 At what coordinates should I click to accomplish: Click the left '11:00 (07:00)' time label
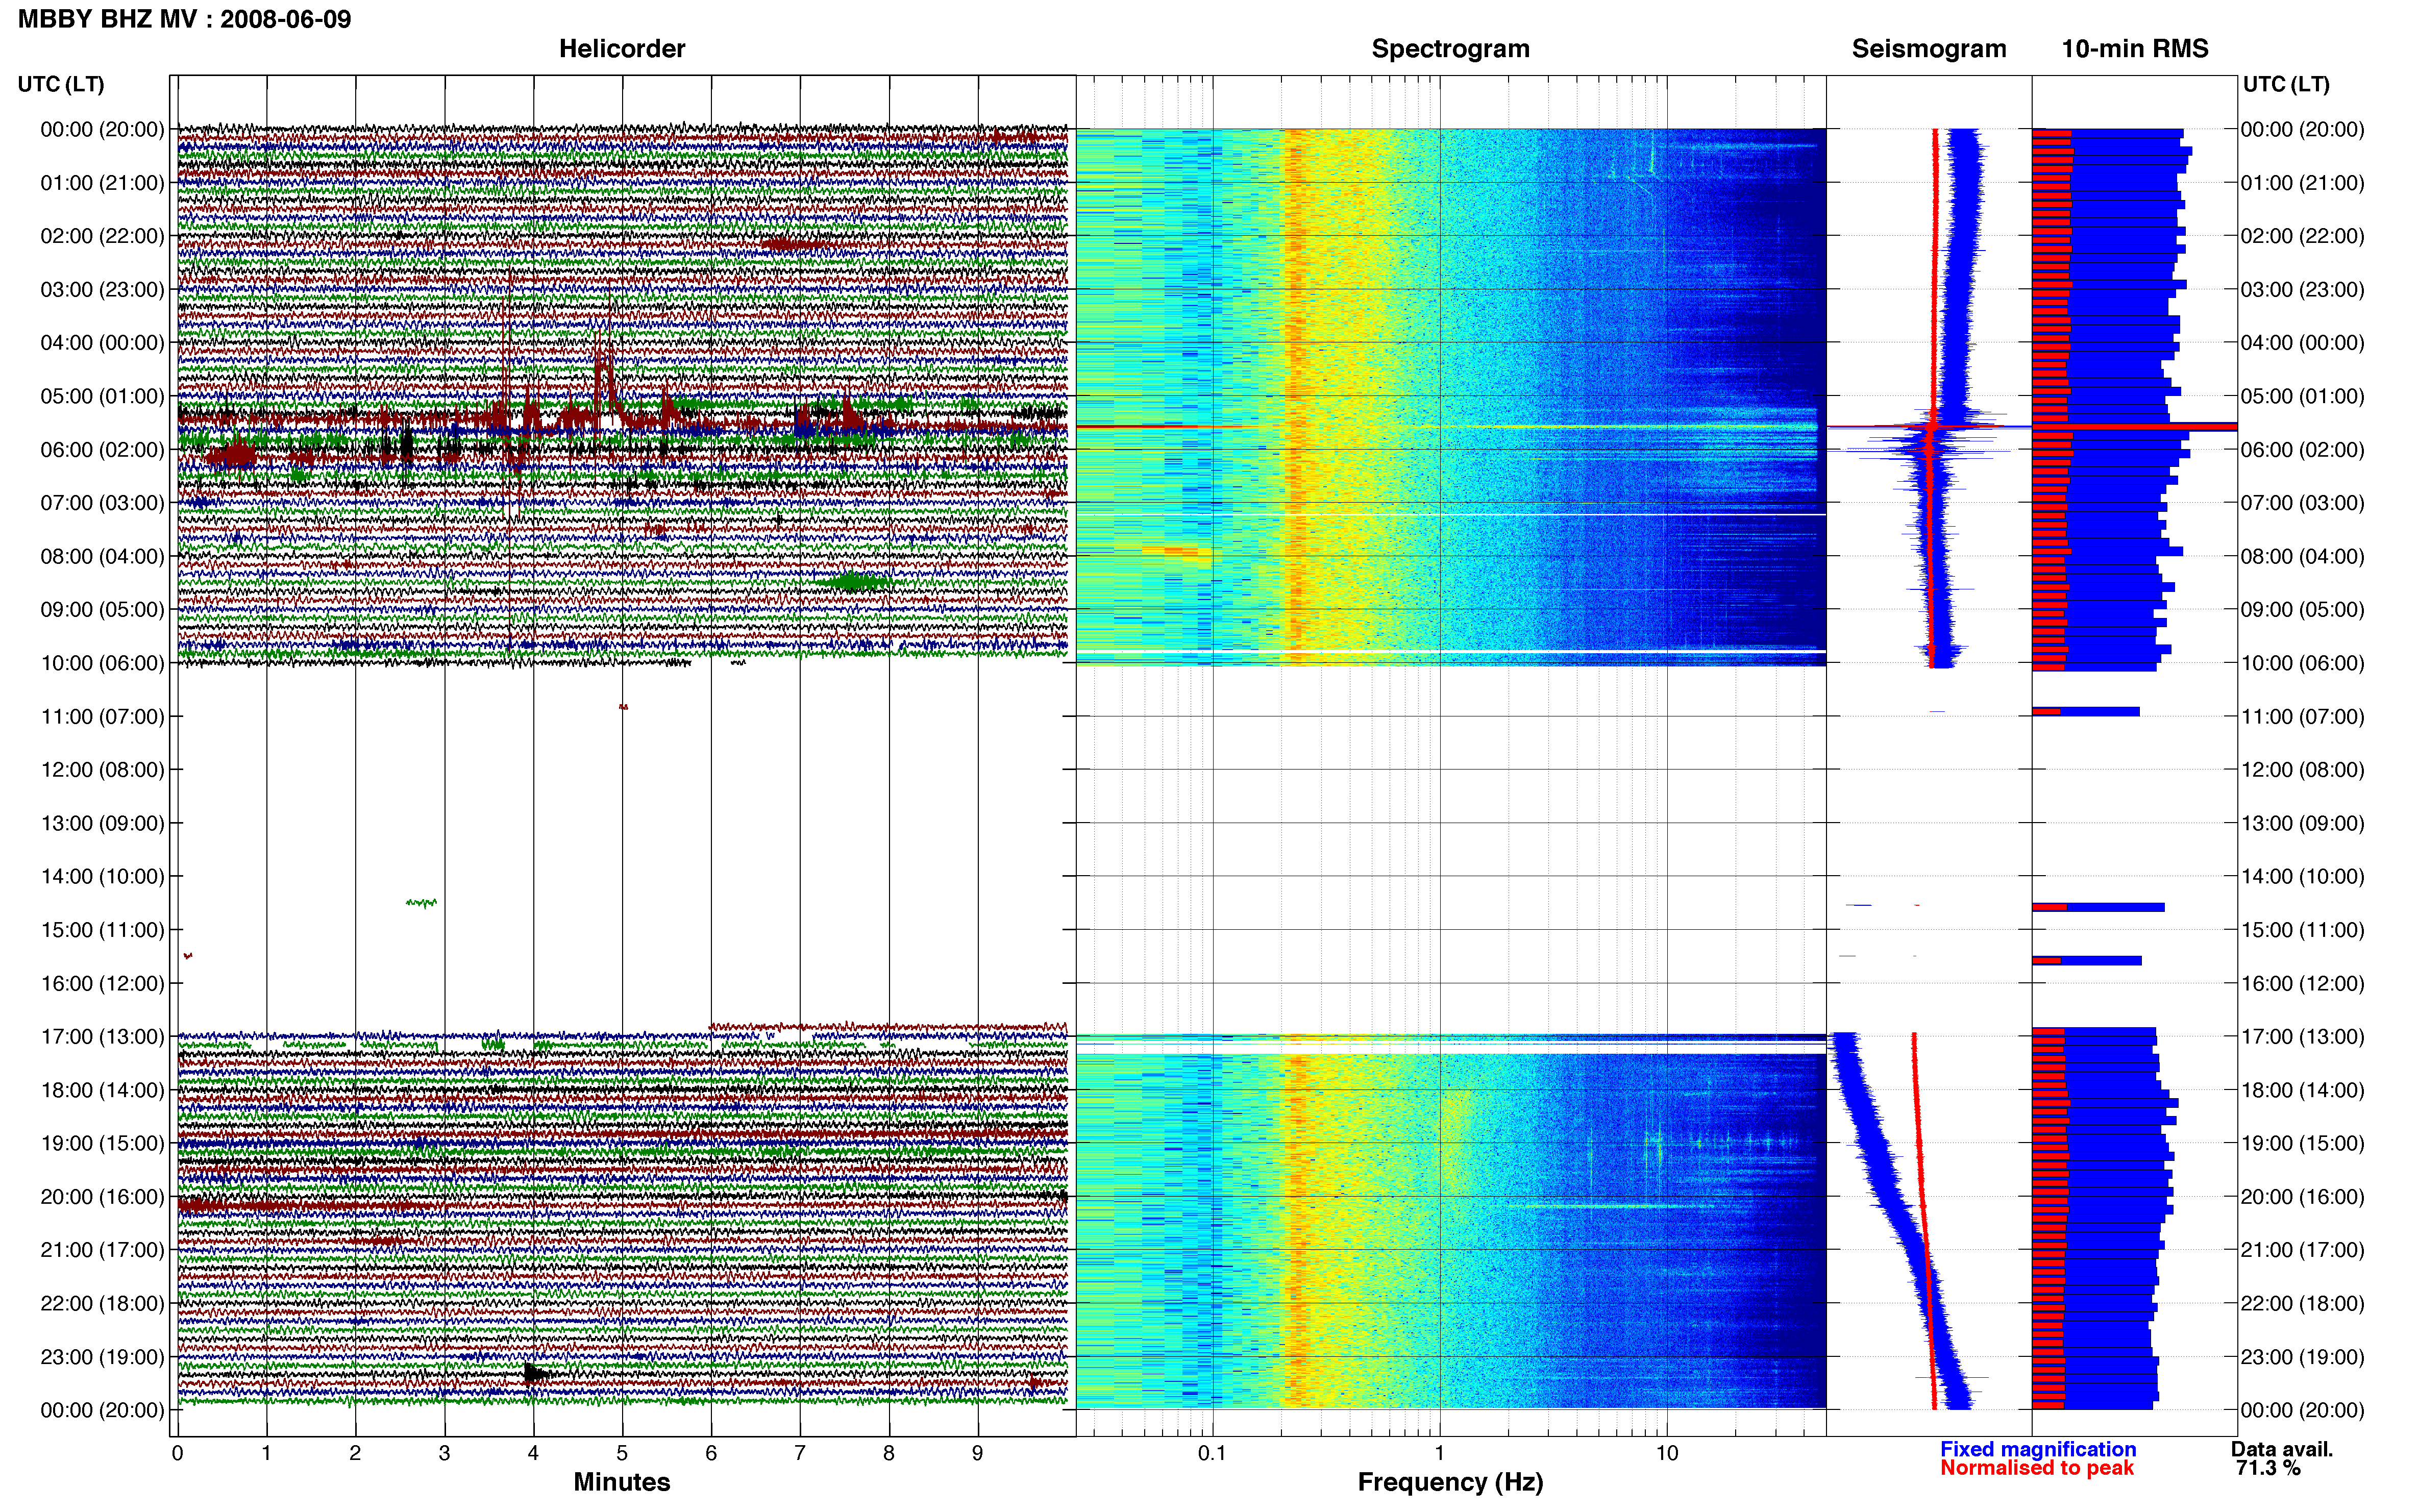[102, 716]
